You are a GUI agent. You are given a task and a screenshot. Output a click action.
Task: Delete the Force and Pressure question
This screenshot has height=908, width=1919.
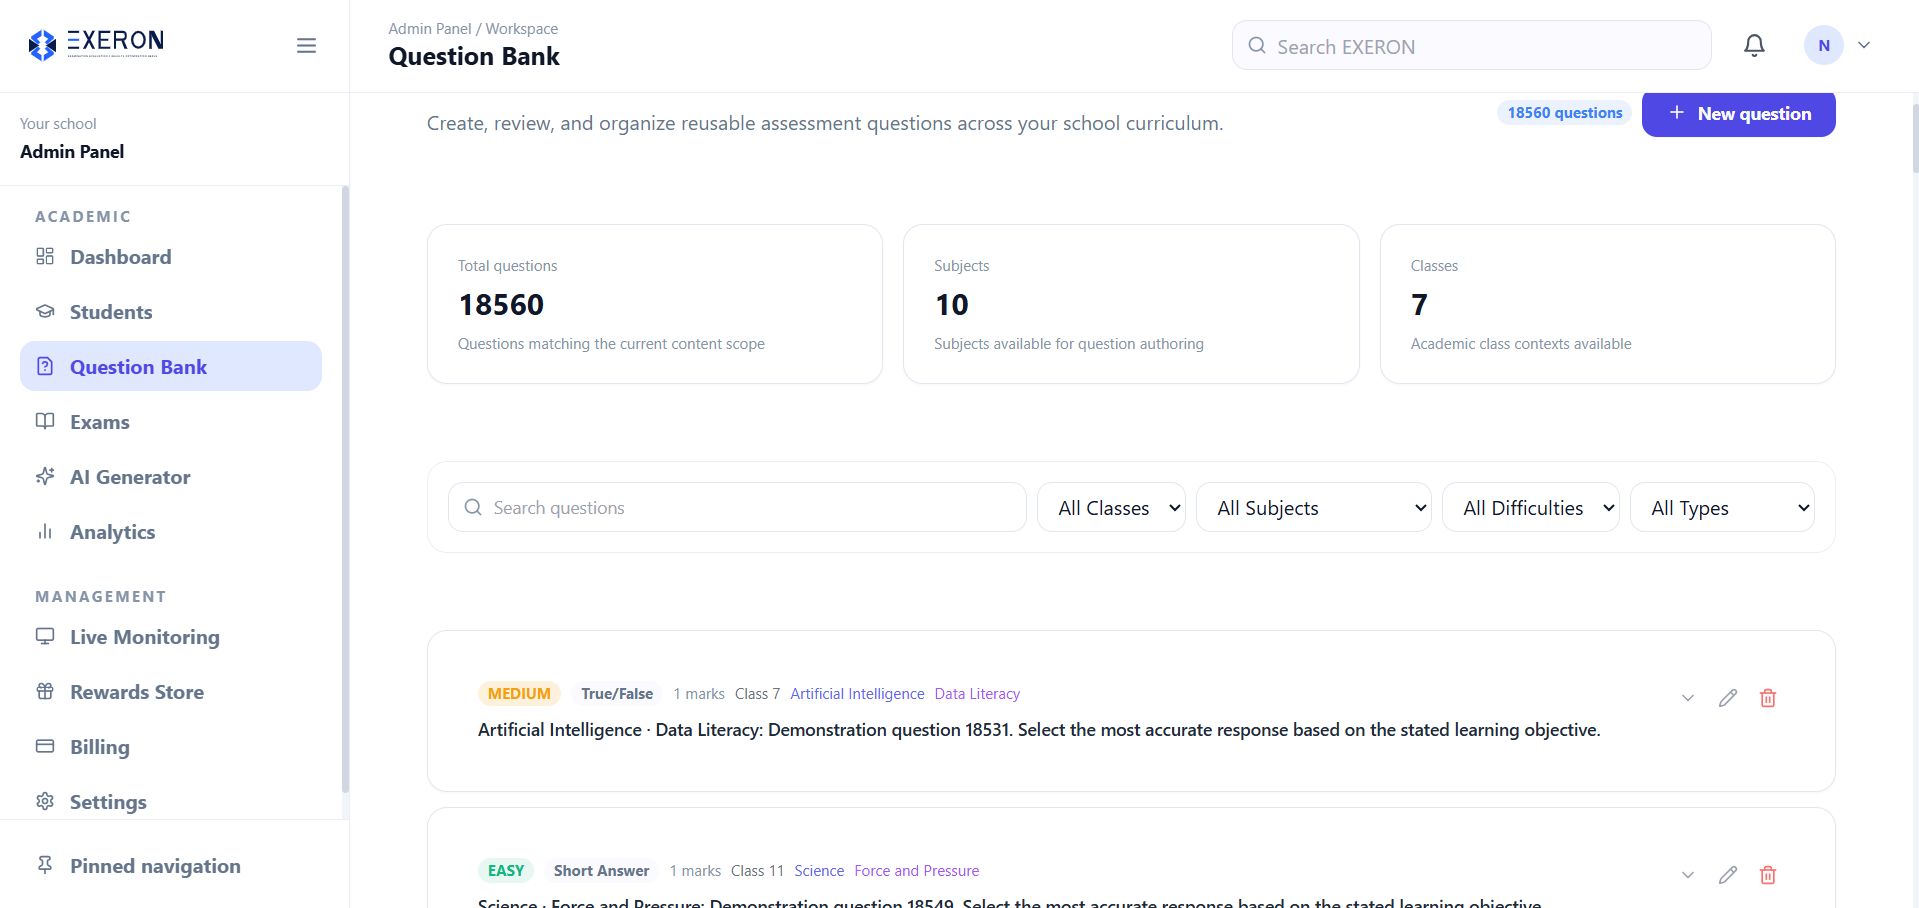click(1768, 875)
